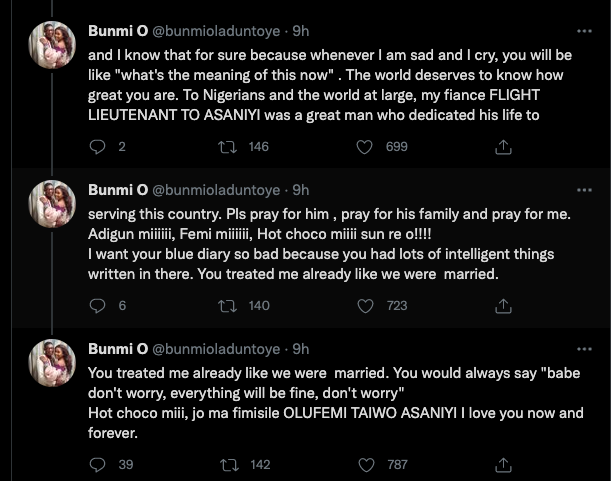
Task: Reply to the tweet with 6 replies
Action: (97, 306)
